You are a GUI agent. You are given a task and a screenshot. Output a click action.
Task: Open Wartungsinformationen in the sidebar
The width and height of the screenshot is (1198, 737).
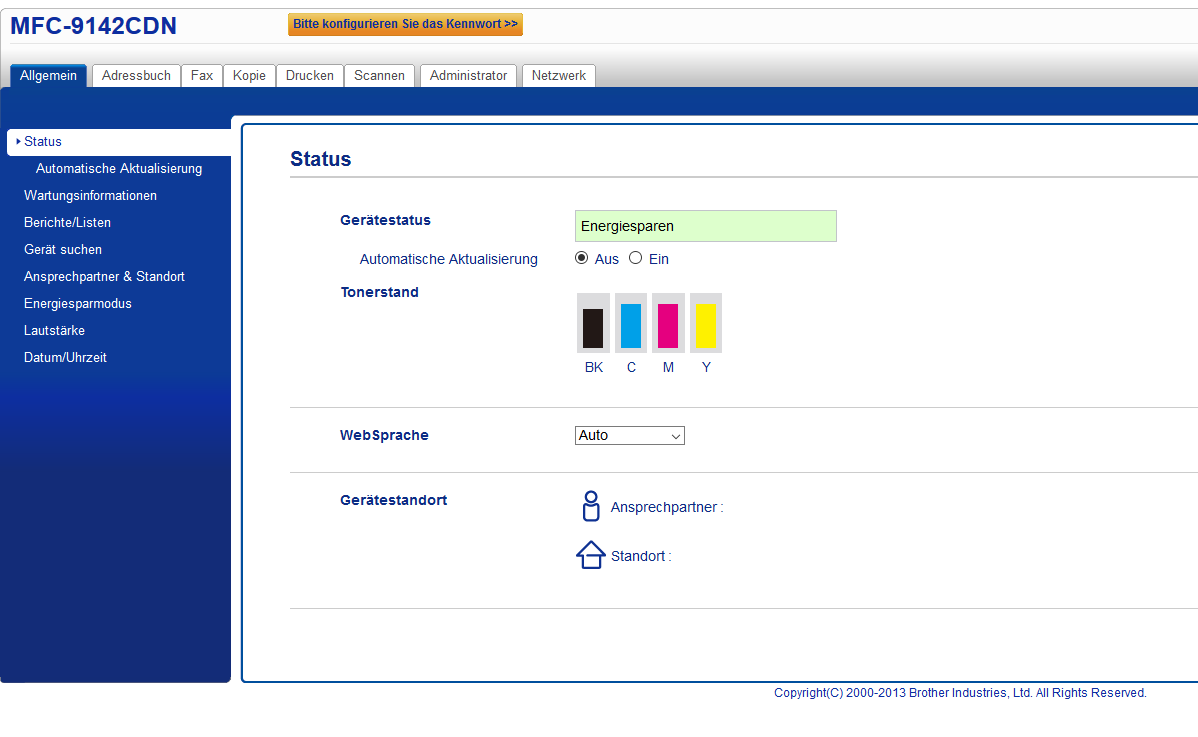[x=90, y=196]
